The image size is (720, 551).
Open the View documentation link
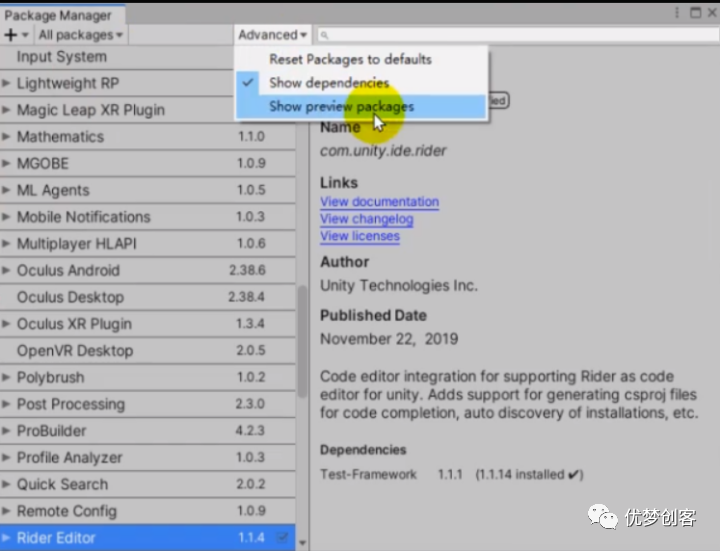click(379, 202)
